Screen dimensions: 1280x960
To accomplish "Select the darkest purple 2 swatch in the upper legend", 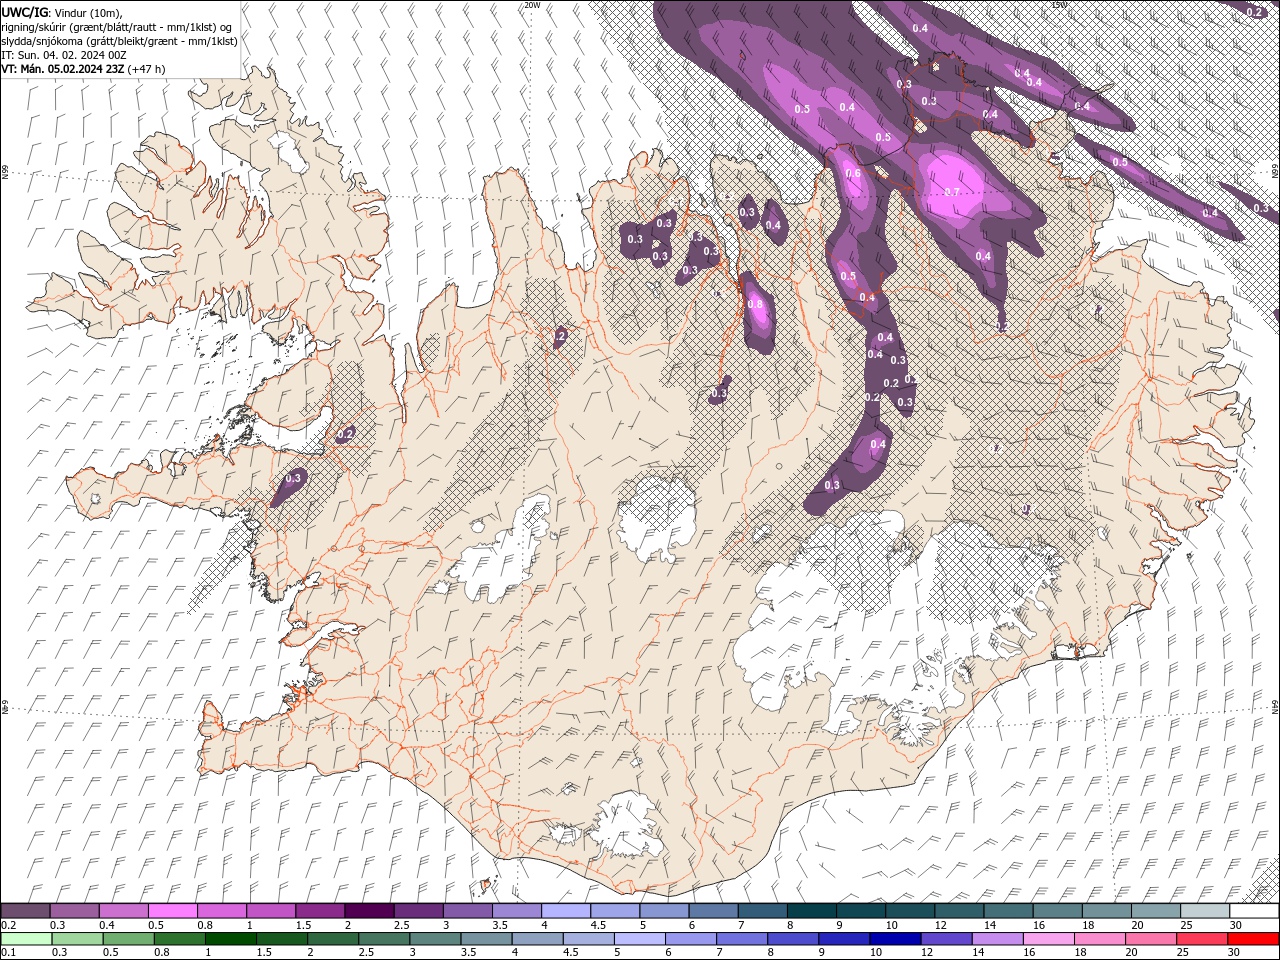I will coord(369,911).
